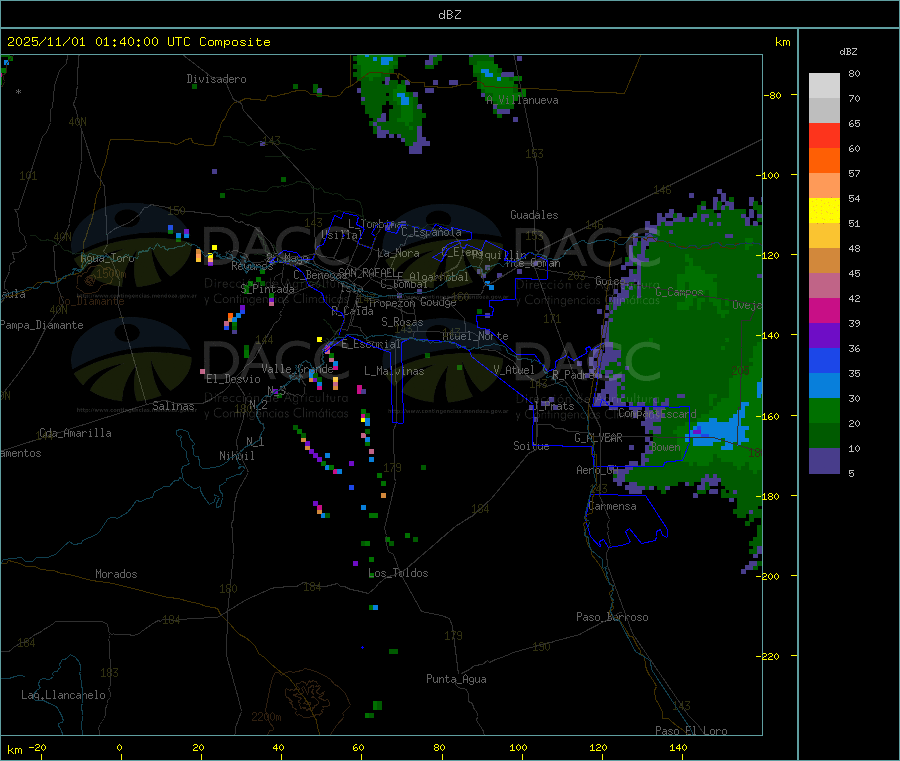
Task: Click the blue echo cell near Bowen
Action: click(717, 430)
